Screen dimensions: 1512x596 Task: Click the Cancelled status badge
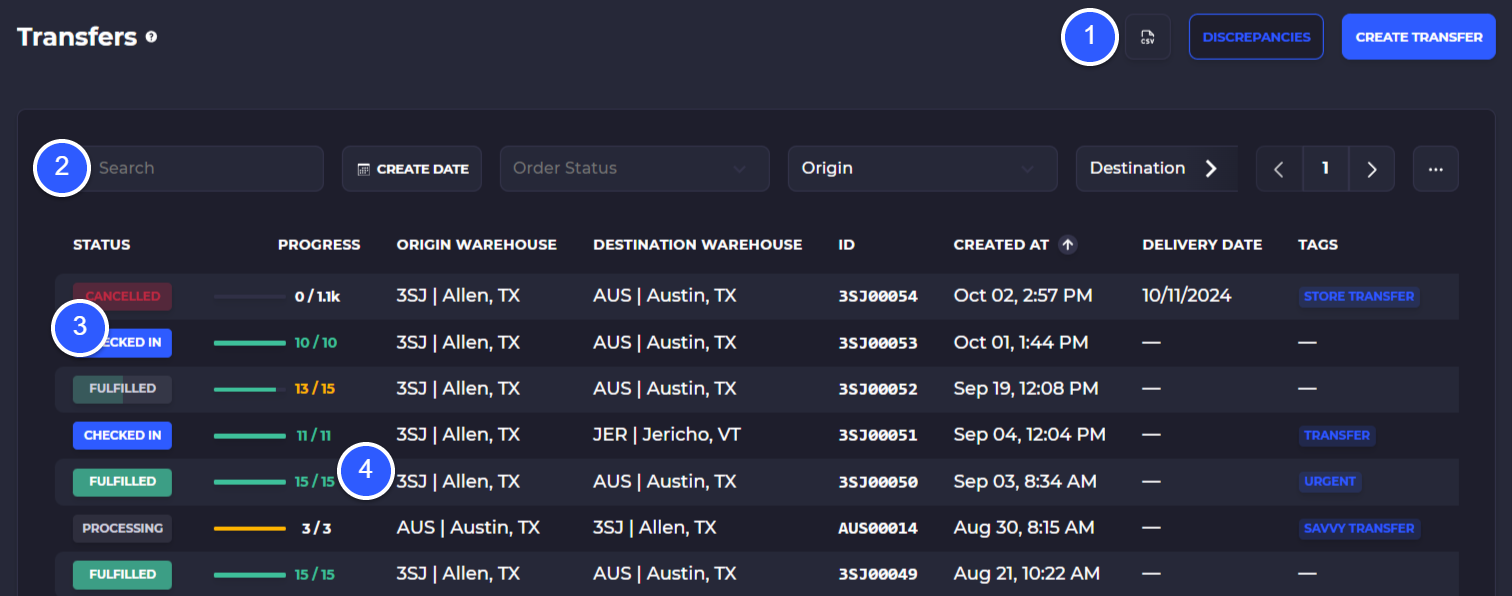(x=122, y=296)
